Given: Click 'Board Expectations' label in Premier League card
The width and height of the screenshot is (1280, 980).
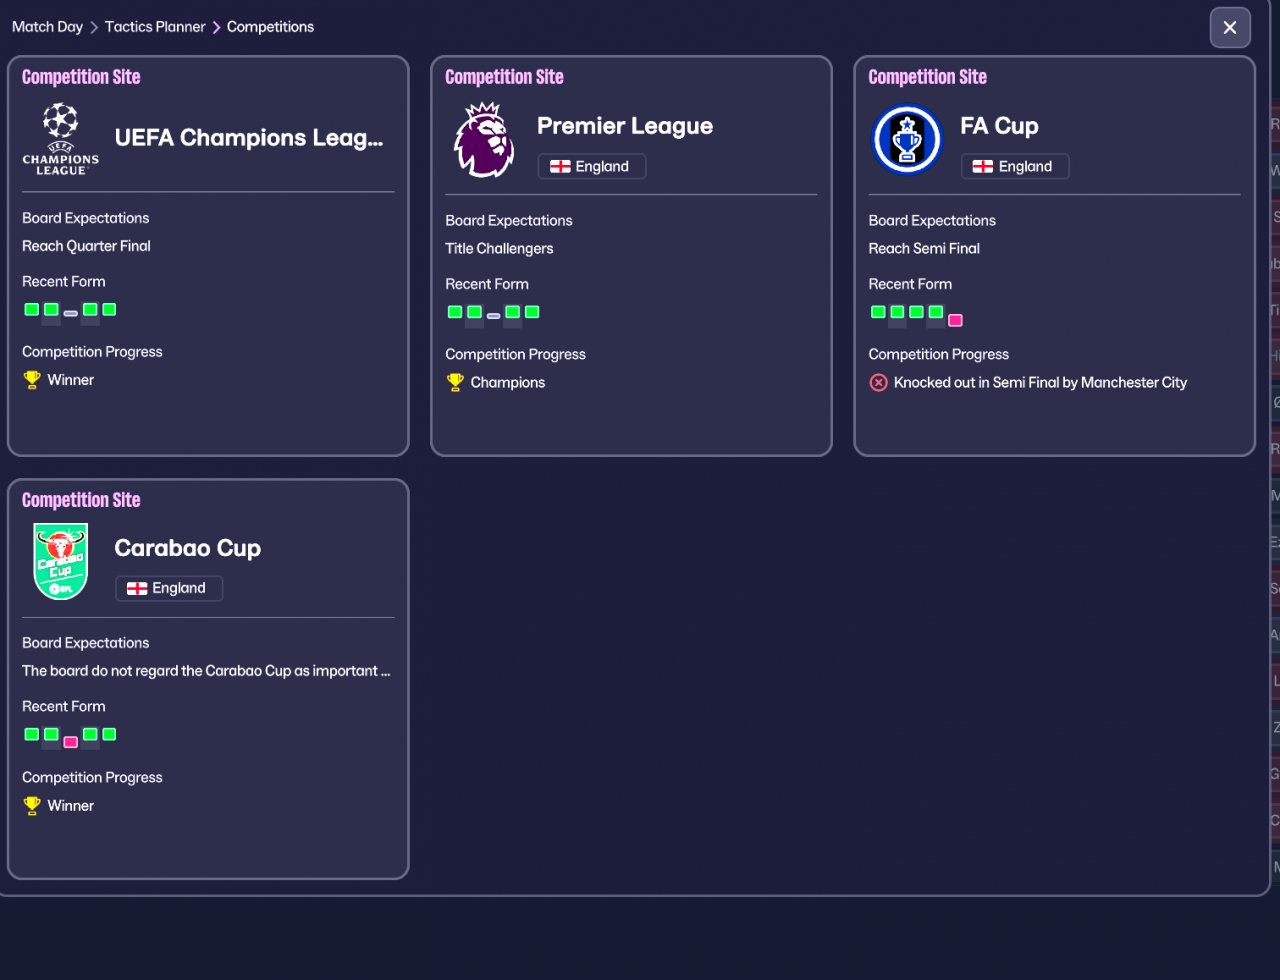Looking at the screenshot, I should click(509, 220).
